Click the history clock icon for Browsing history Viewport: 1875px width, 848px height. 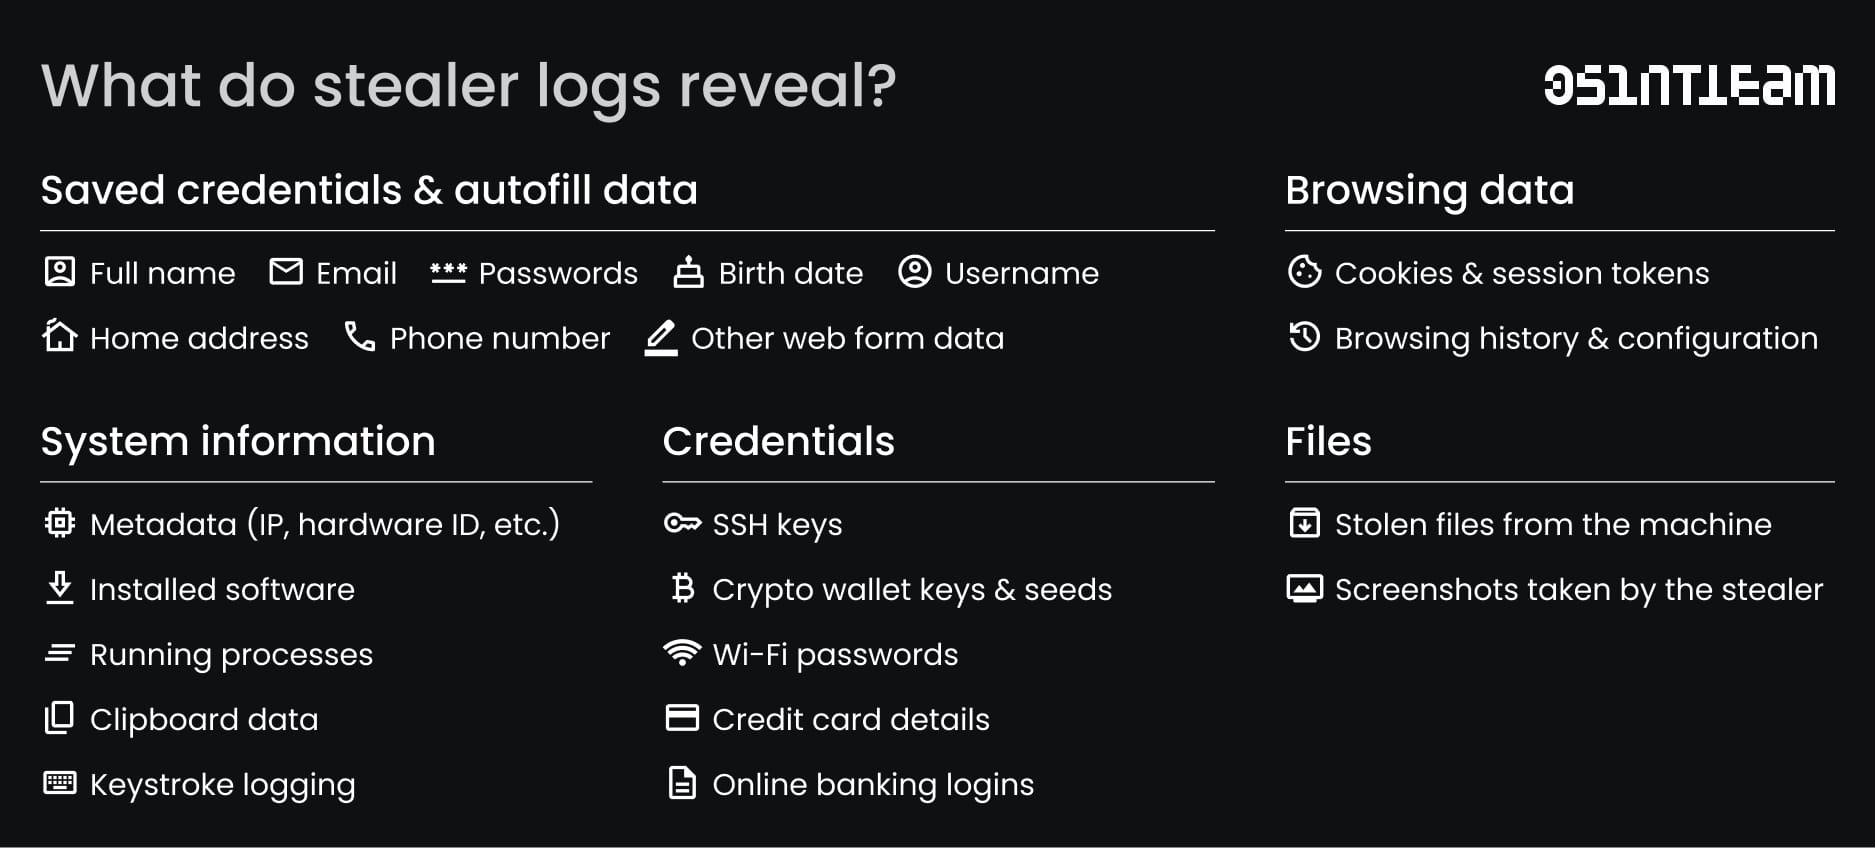point(1304,337)
